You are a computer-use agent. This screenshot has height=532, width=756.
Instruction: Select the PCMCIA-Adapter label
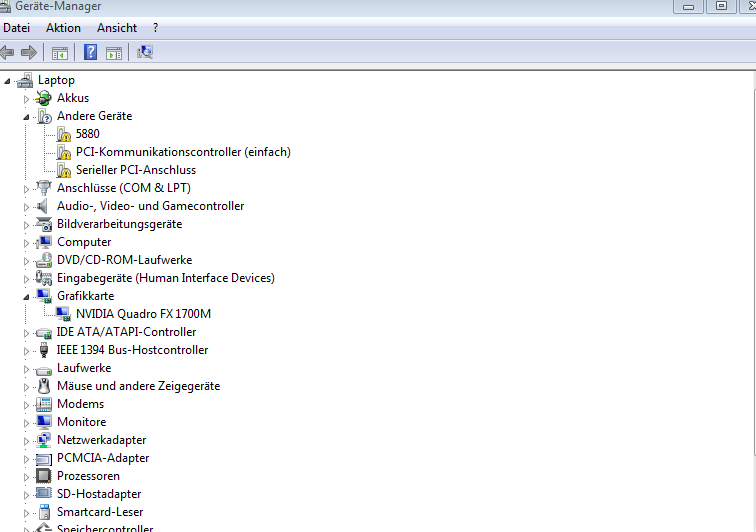pos(103,458)
